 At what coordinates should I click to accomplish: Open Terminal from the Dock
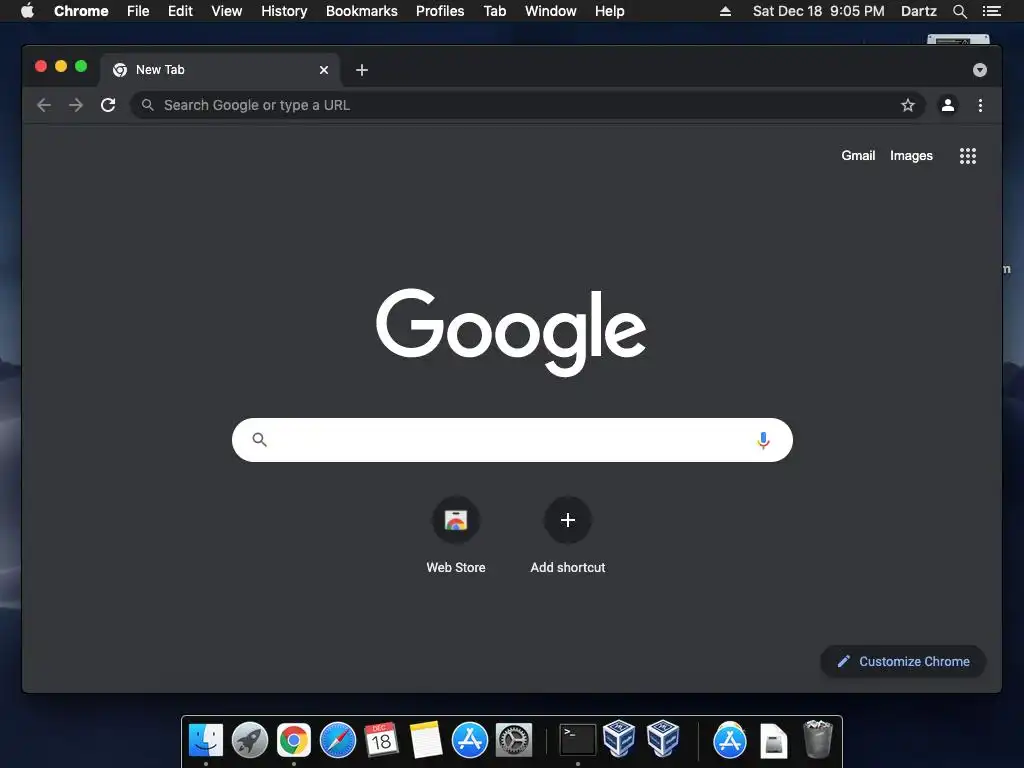click(x=578, y=740)
